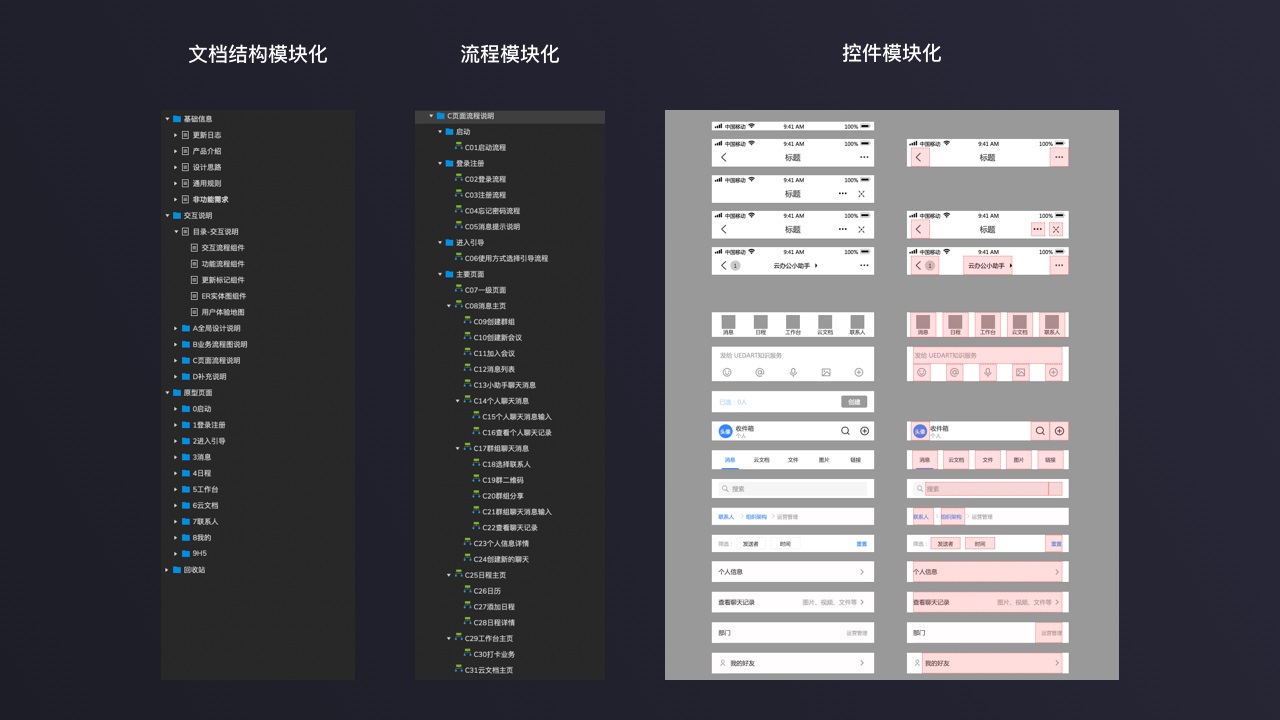Open the ER实体图组件 page in tree
This screenshot has height=720, width=1280.
coord(223,296)
